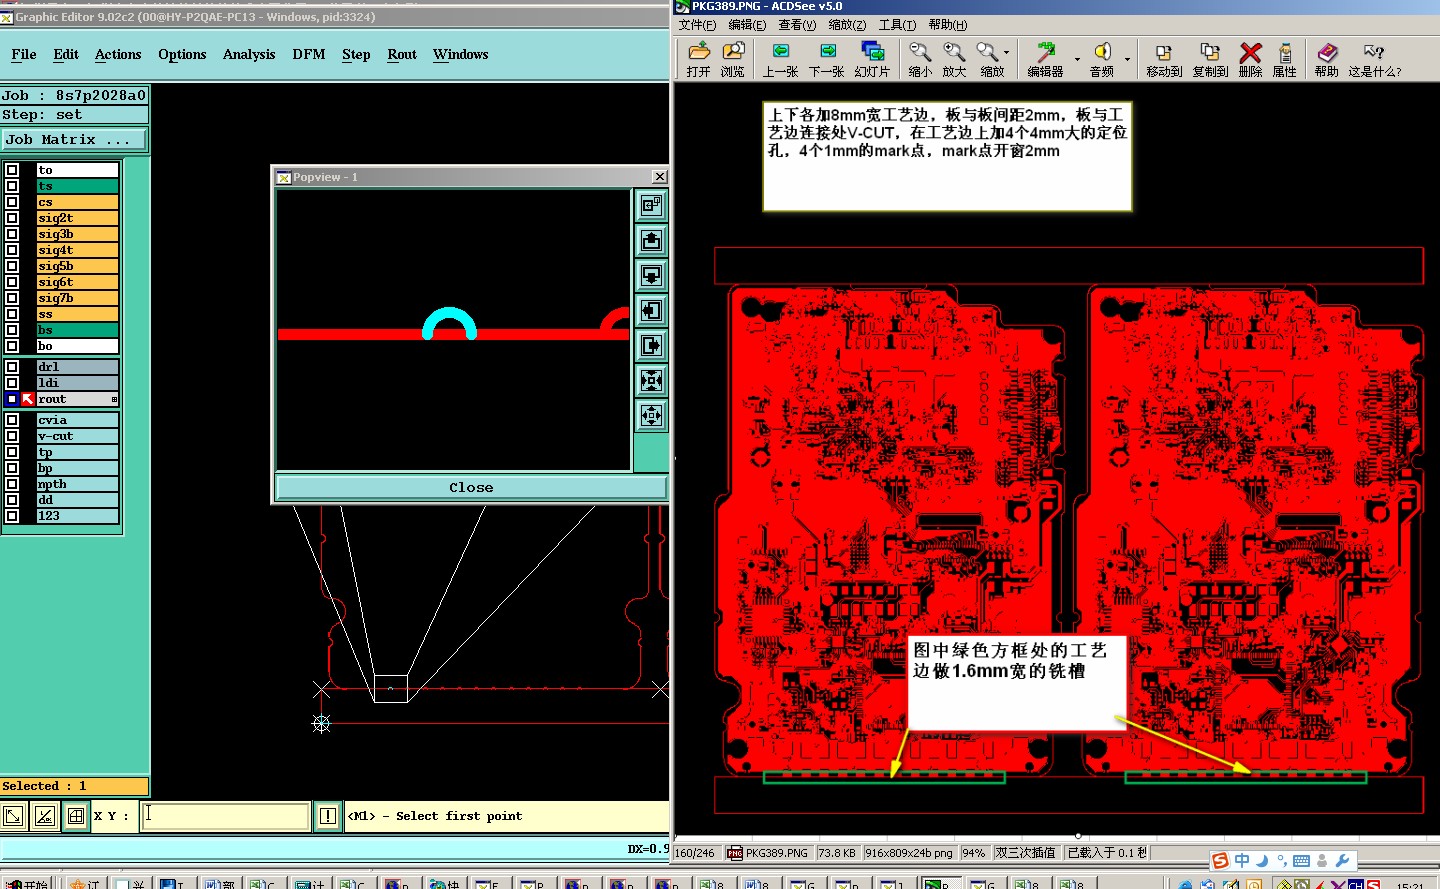Screen dimensions: 1440x889
Task: Open the 帮助 help book icon
Action: click(x=1327, y=52)
